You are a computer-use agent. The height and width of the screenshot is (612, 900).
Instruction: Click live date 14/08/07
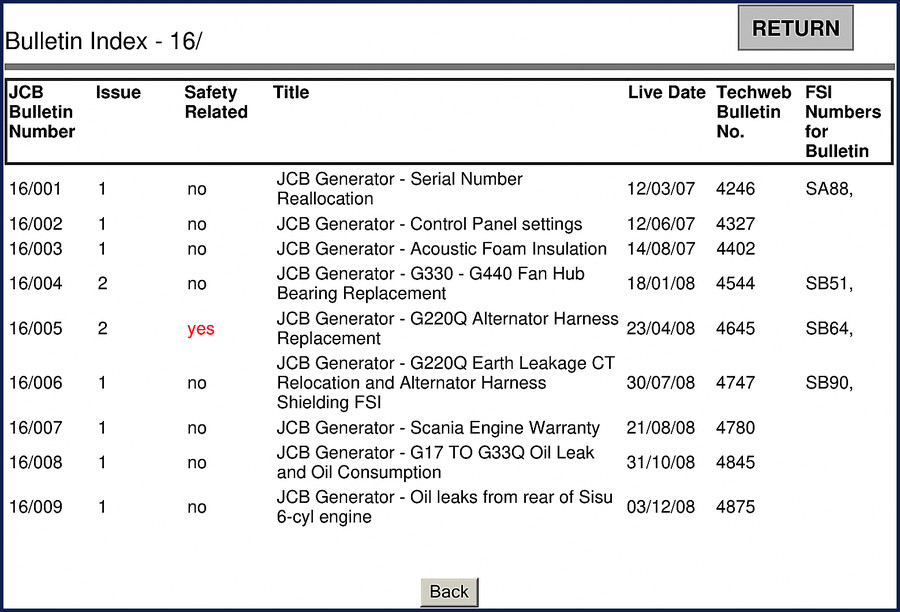(661, 249)
